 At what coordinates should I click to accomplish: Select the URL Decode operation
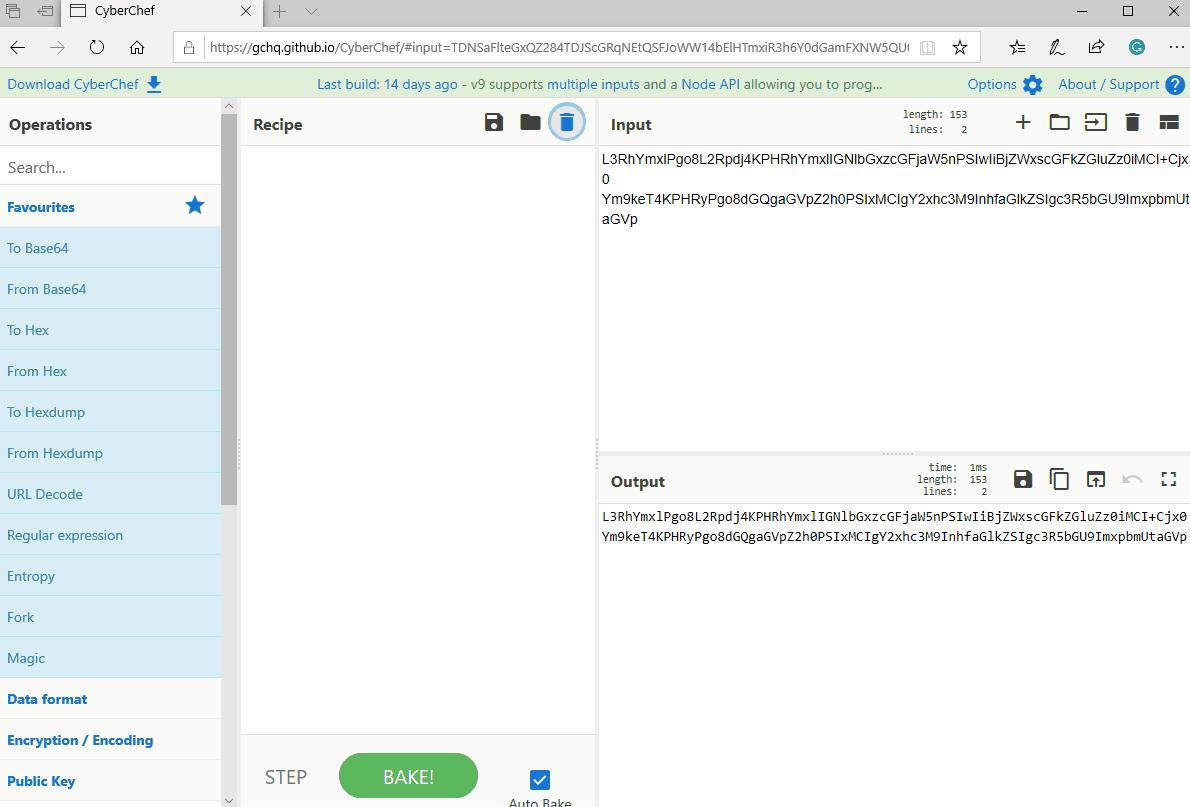[x=110, y=494]
